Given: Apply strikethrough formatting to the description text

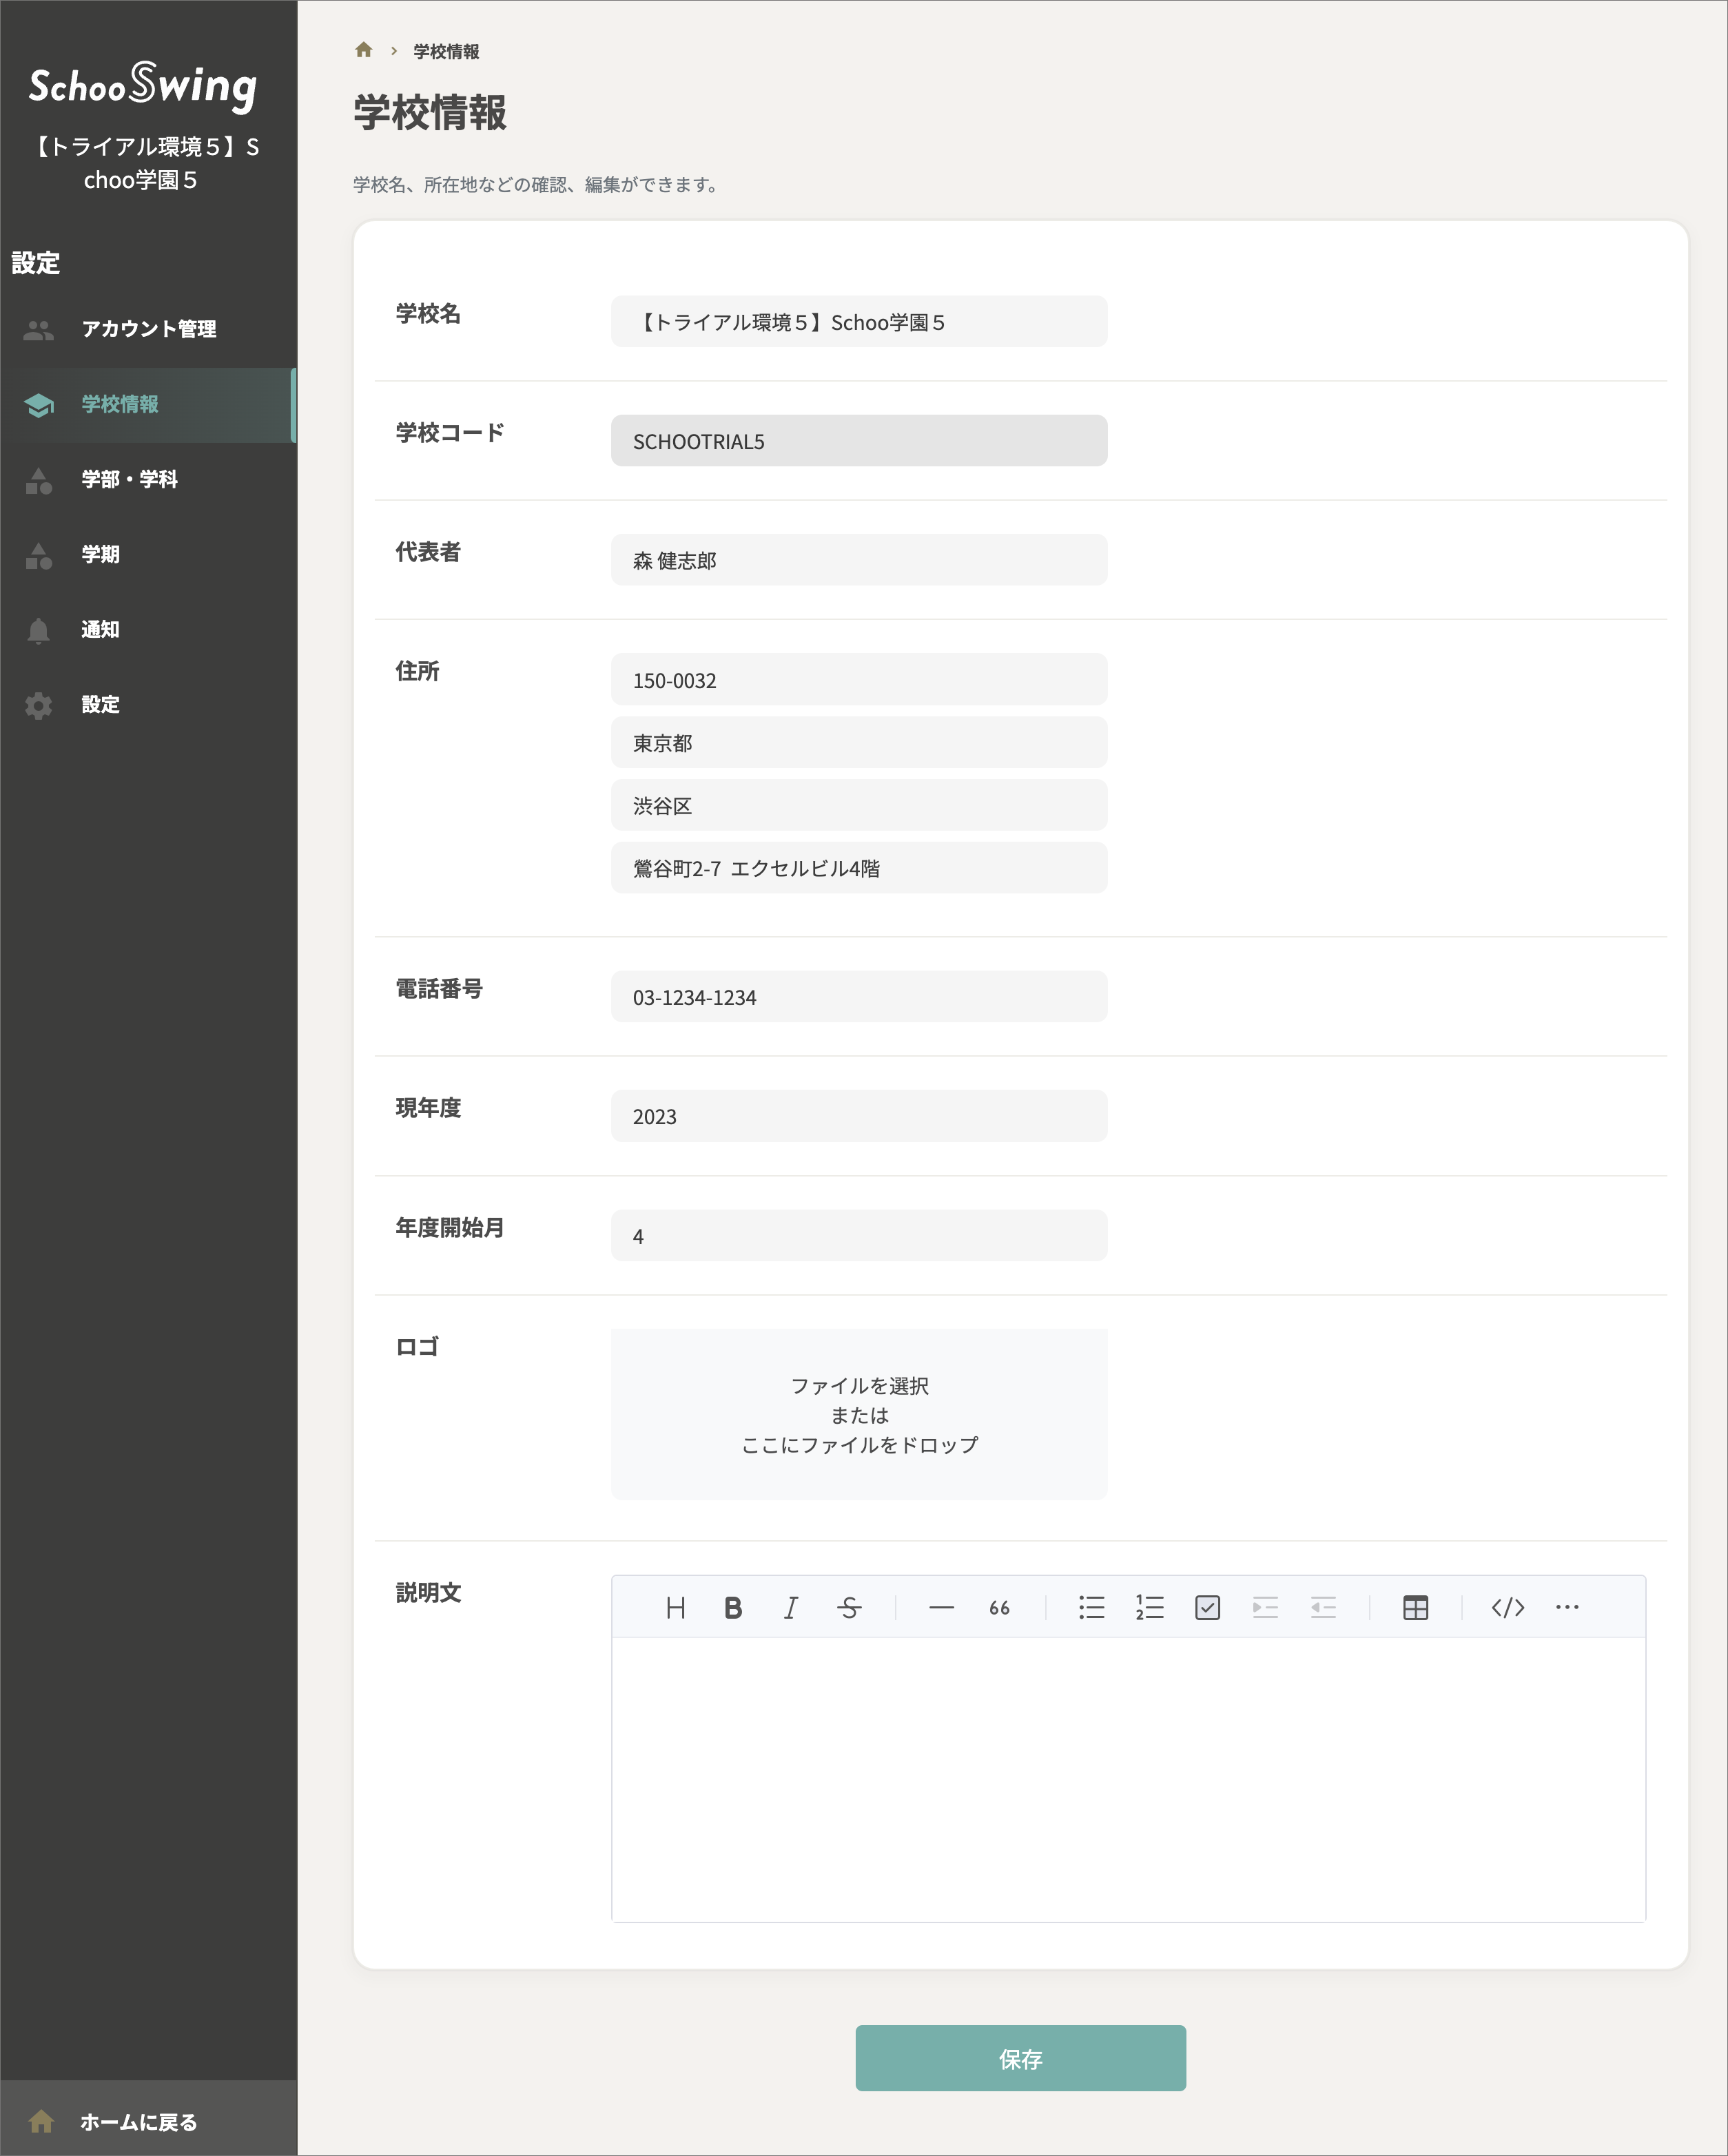Looking at the screenshot, I should [848, 1607].
